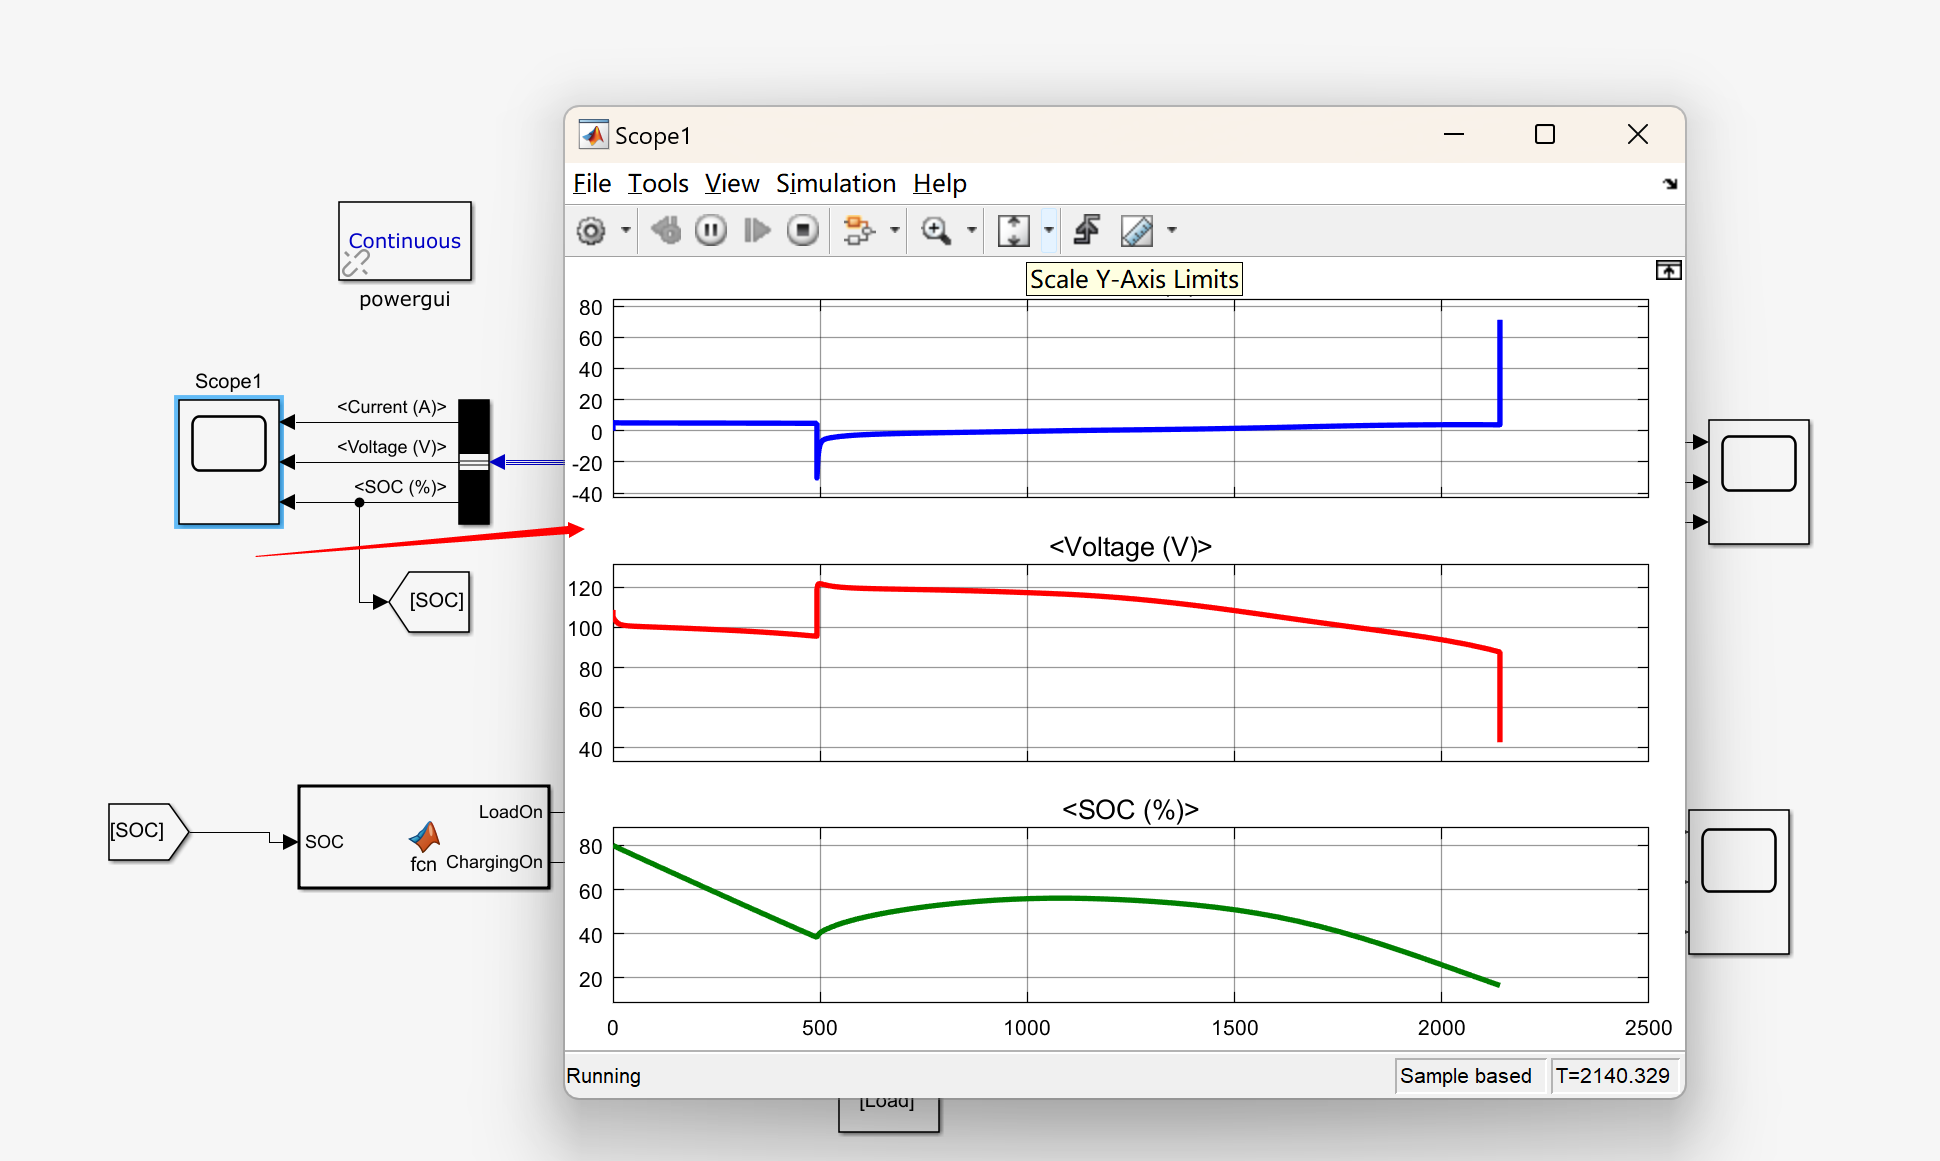Open the Triggers tool icon
Image resolution: width=1940 pixels, height=1161 pixels.
coord(1087,231)
